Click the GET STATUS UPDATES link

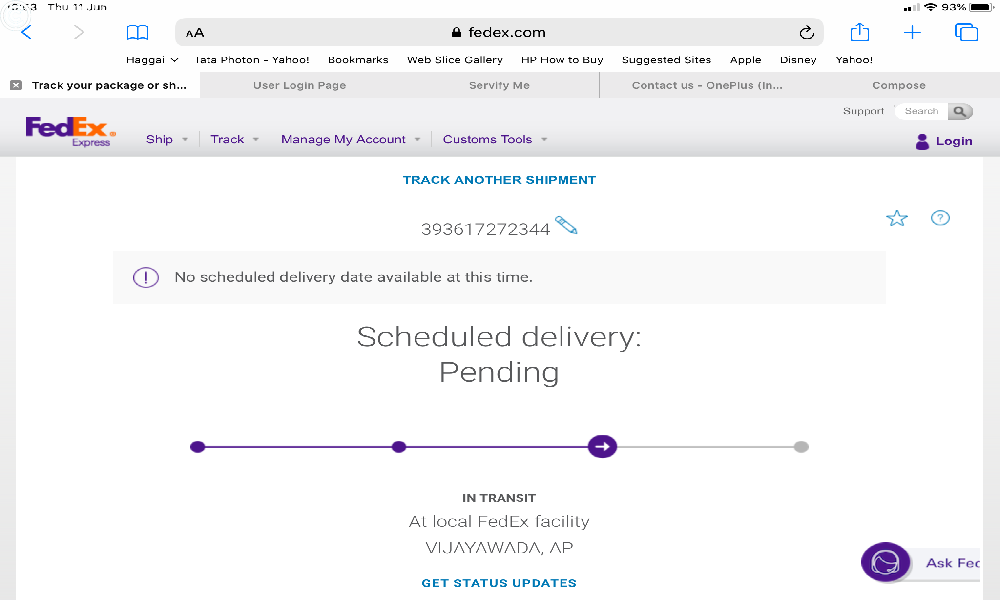[x=499, y=583]
